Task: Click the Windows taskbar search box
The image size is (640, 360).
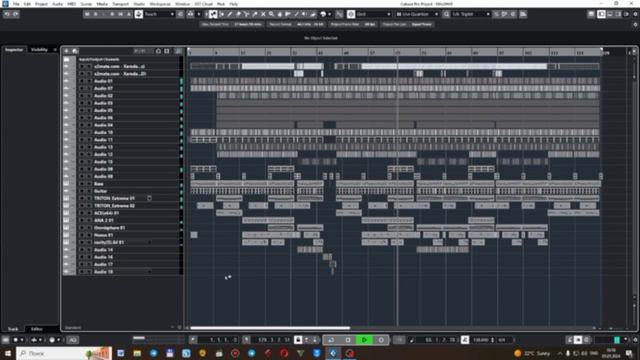Action: [x=64, y=353]
